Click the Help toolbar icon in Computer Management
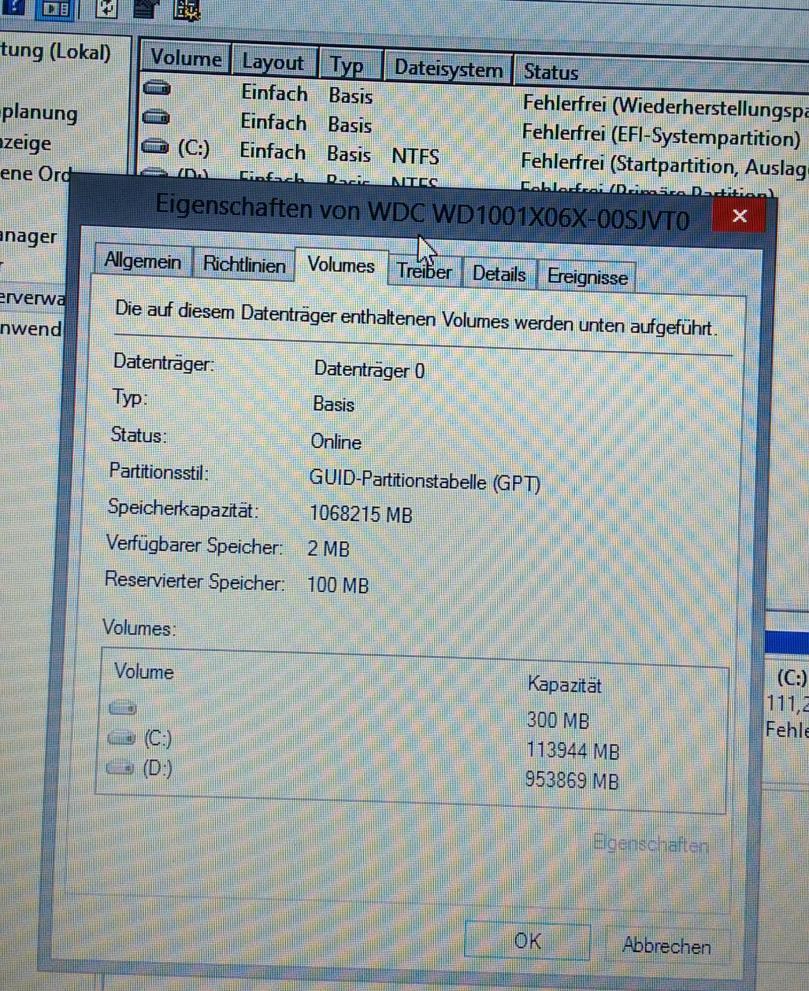This screenshot has width=809, height=991. point(13,6)
